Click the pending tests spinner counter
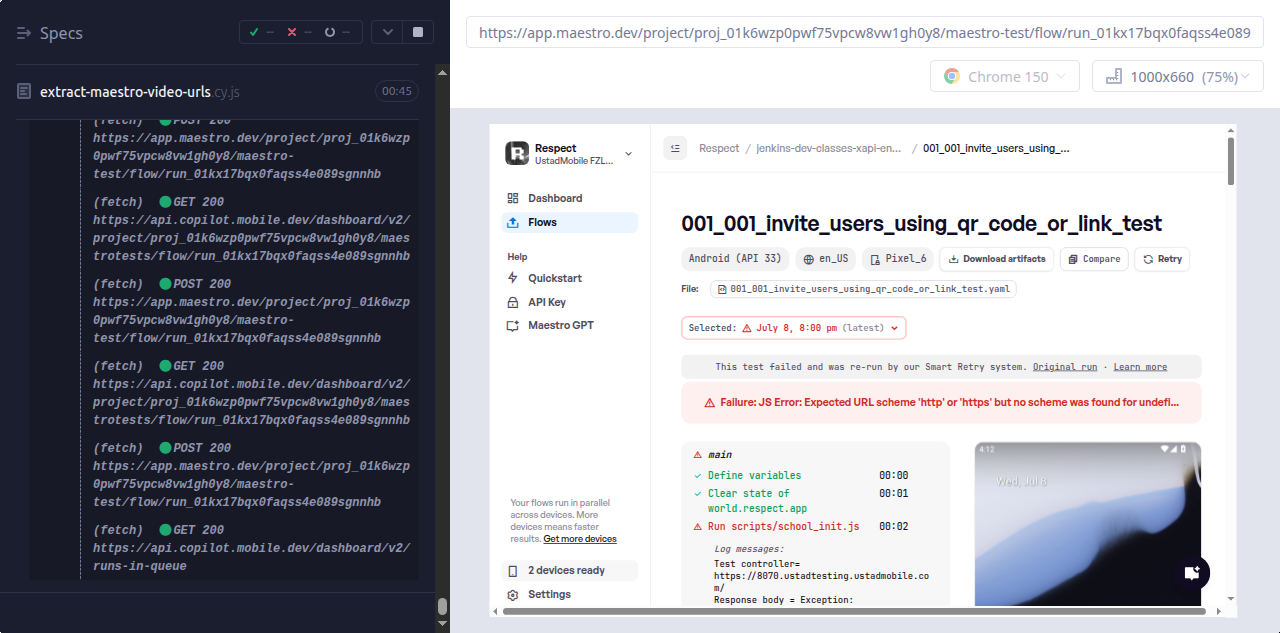The width and height of the screenshot is (1280, 633). click(337, 33)
